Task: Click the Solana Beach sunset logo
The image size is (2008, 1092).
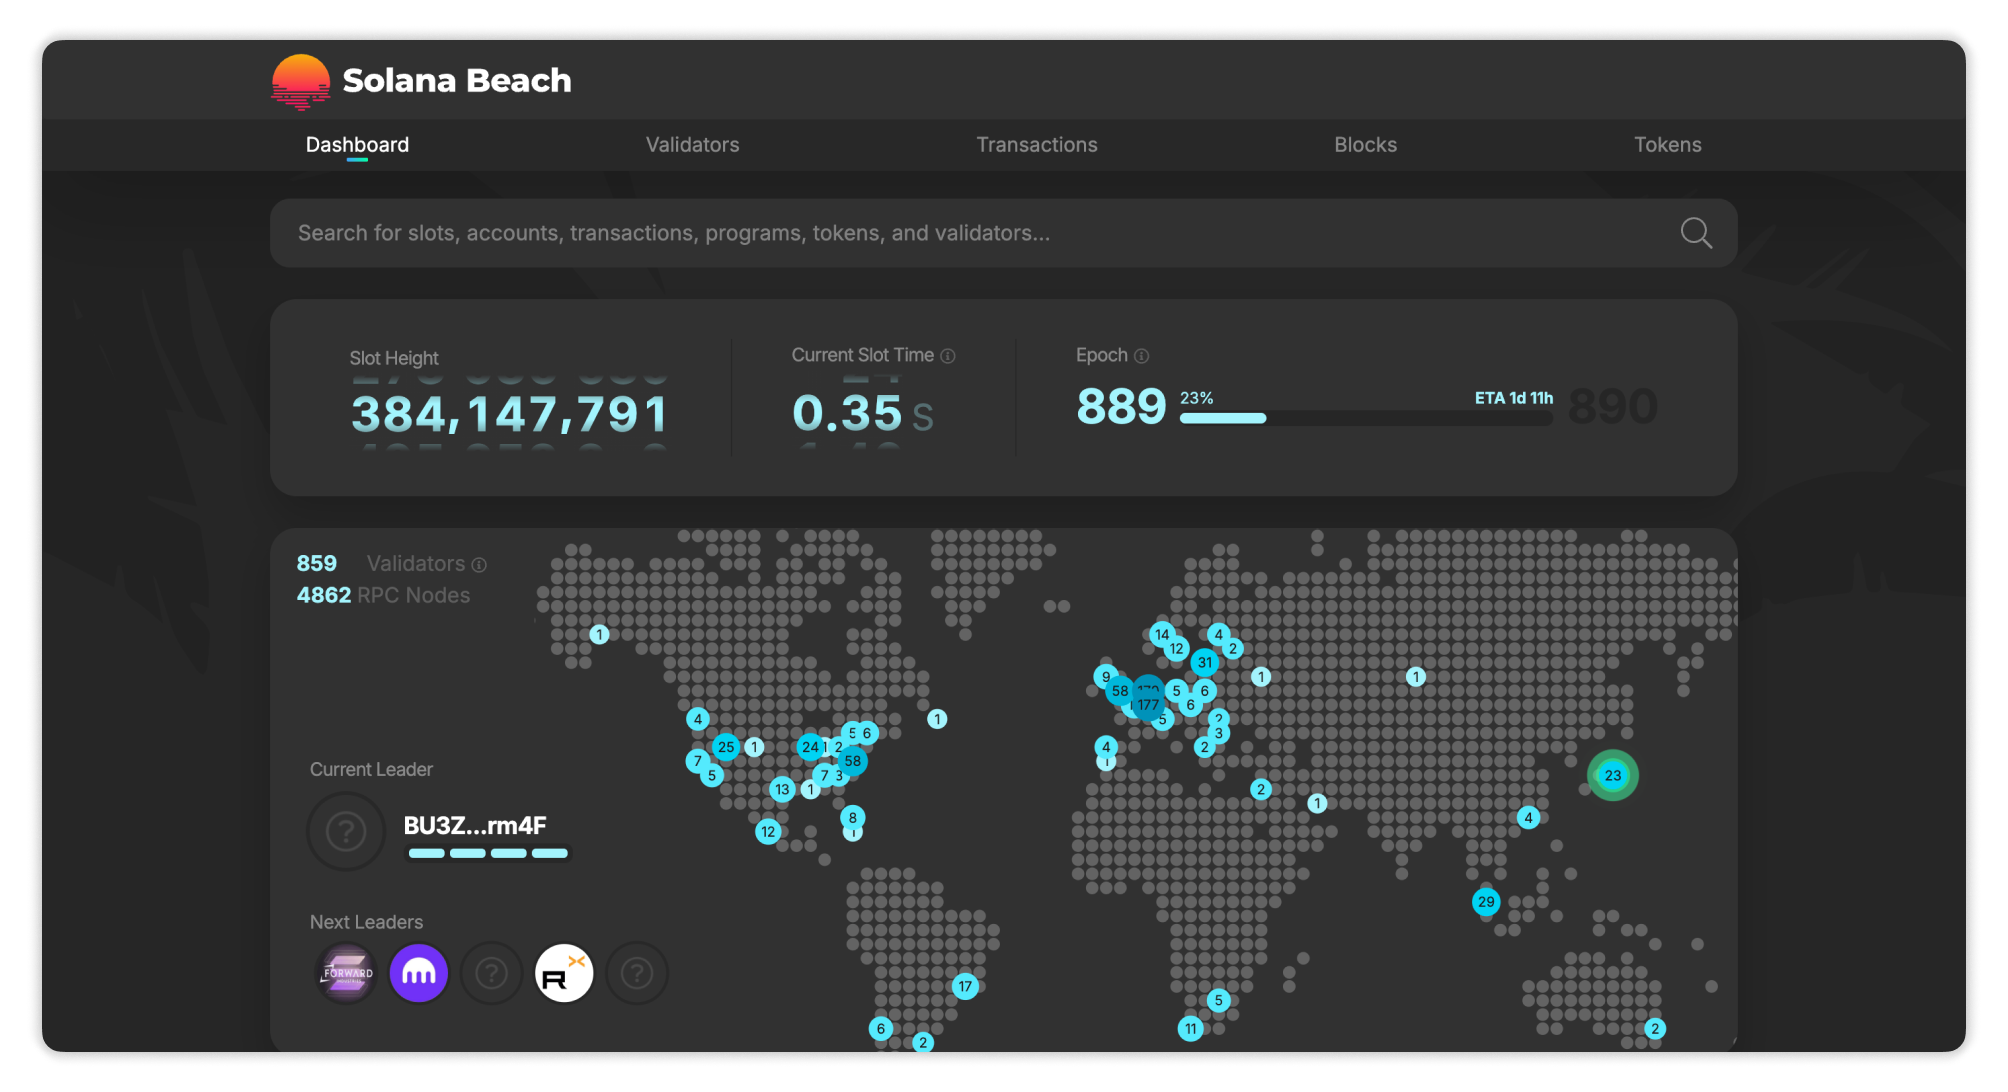Action: [x=301, y=81]
